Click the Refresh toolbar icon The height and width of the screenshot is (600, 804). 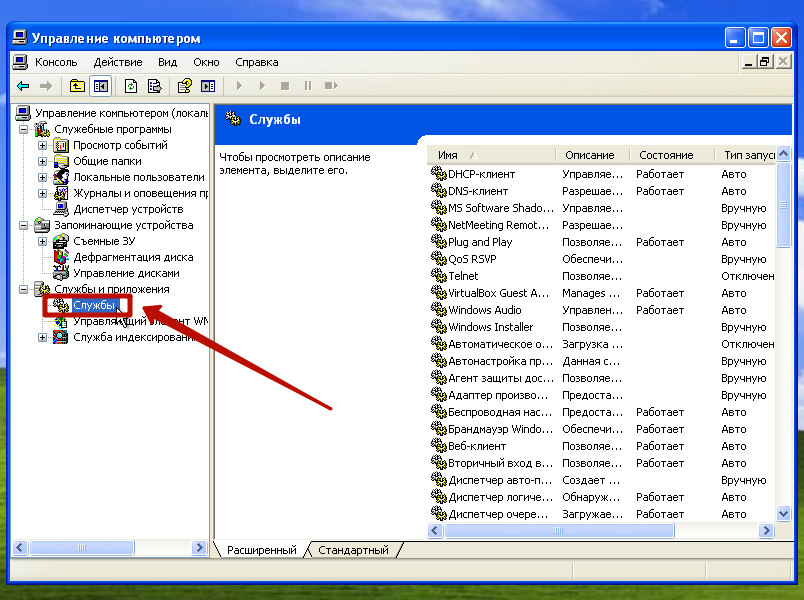pyautogui.click(x=131, y=86)
